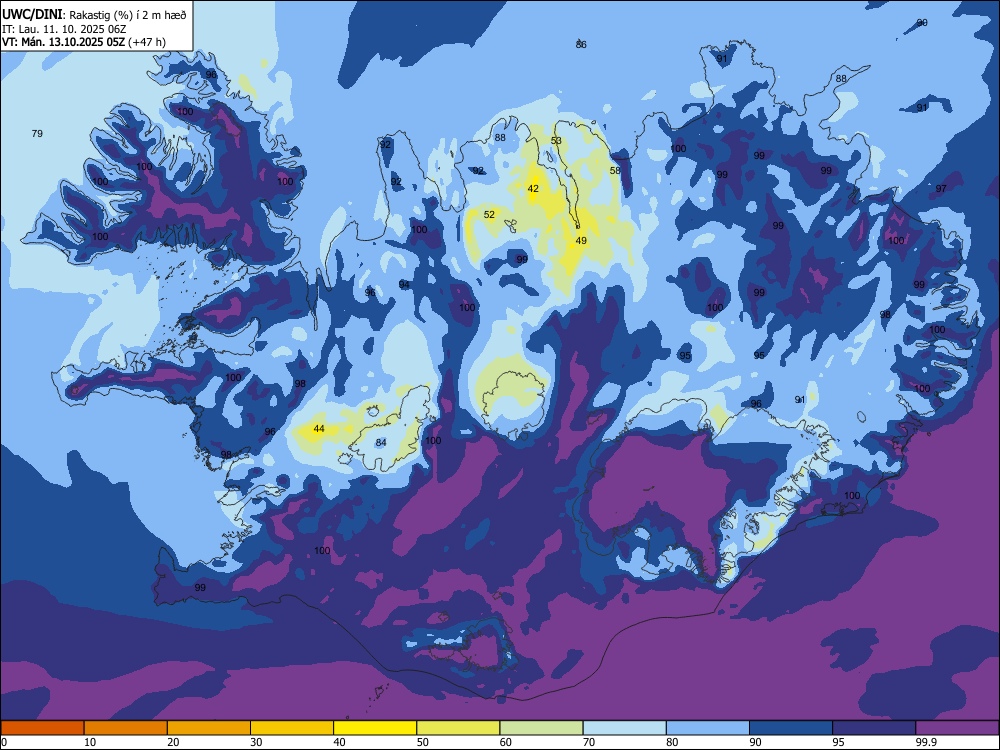Click the humidity value 86 over the northern sea
Screen dimensions: 1000x750
pos(581,44)
